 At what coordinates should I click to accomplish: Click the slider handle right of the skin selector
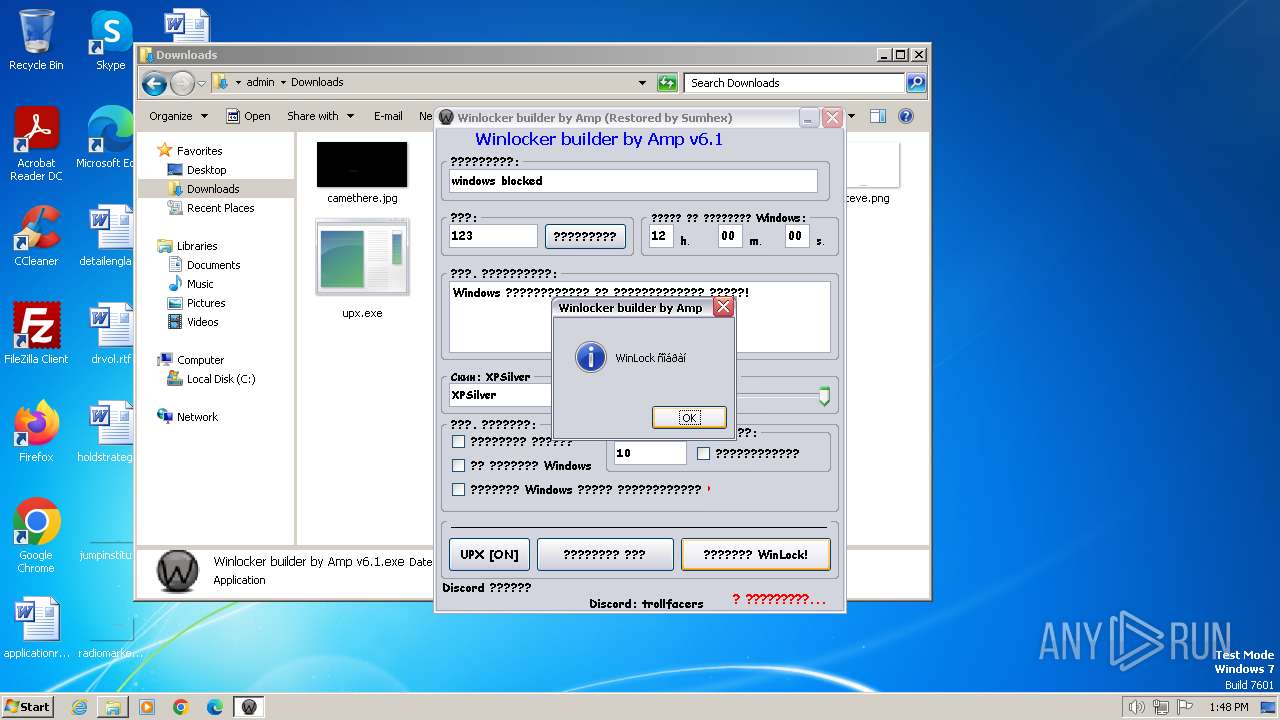pos(824,396)
